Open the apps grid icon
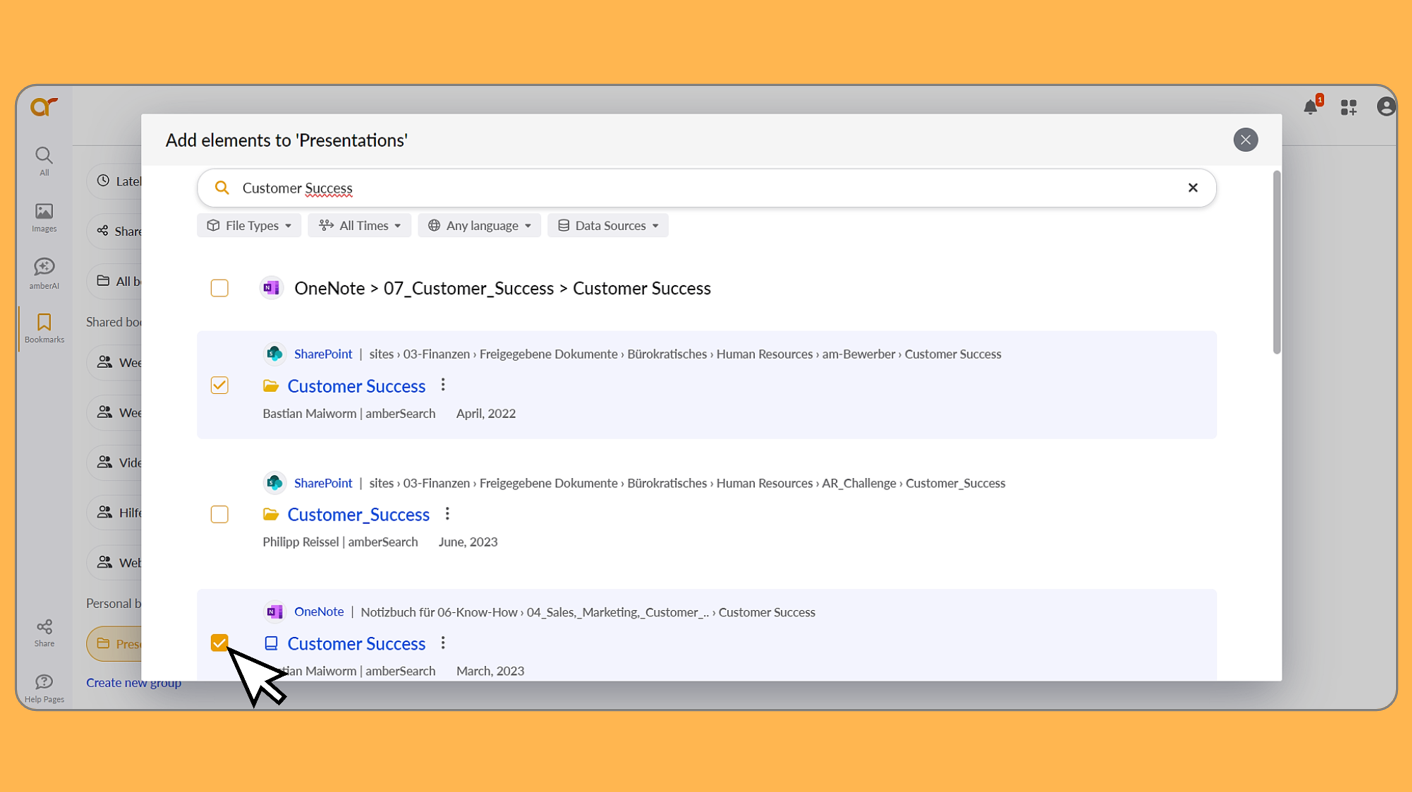 coord(1349,107)
